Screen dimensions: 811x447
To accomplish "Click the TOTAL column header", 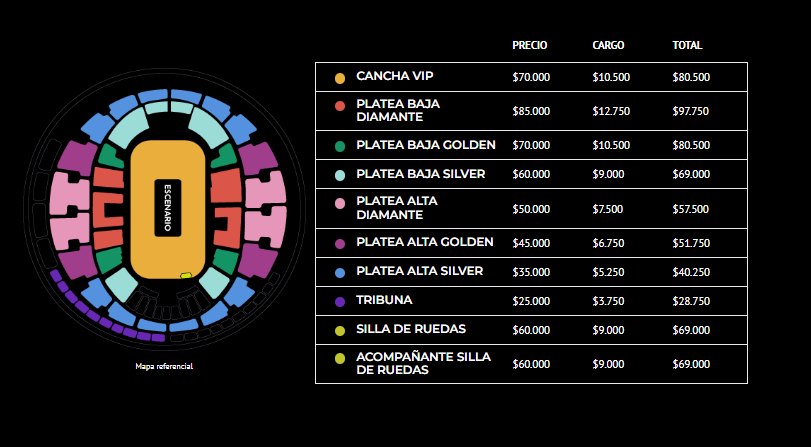I will [687, 46].
